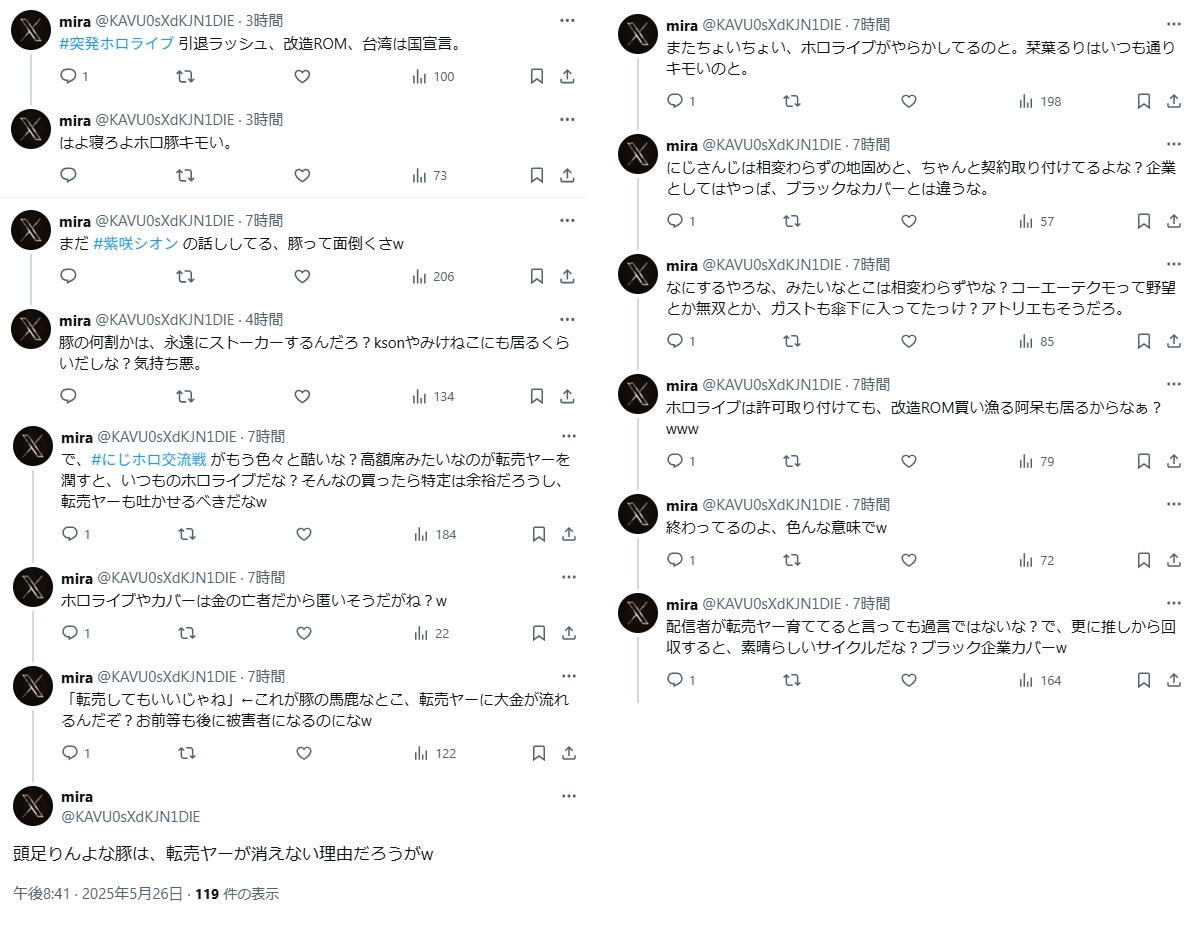The height and width of the screenshot is (932, 1203).
Task: Reply to the コーエーテクモ tweet
Action: pos(675,341)
